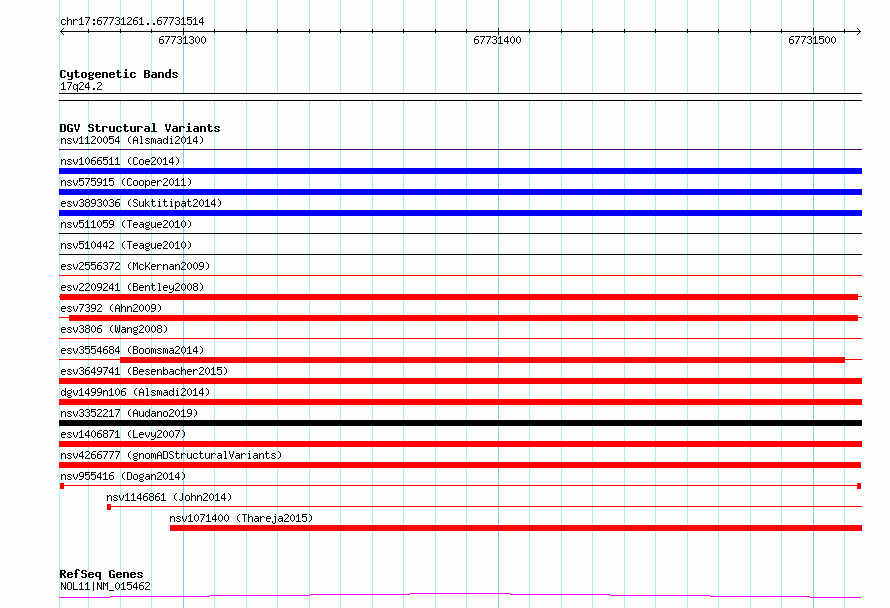Open gene NOL11|NM_015462
The image size is (890, 608).
[105, 586]
